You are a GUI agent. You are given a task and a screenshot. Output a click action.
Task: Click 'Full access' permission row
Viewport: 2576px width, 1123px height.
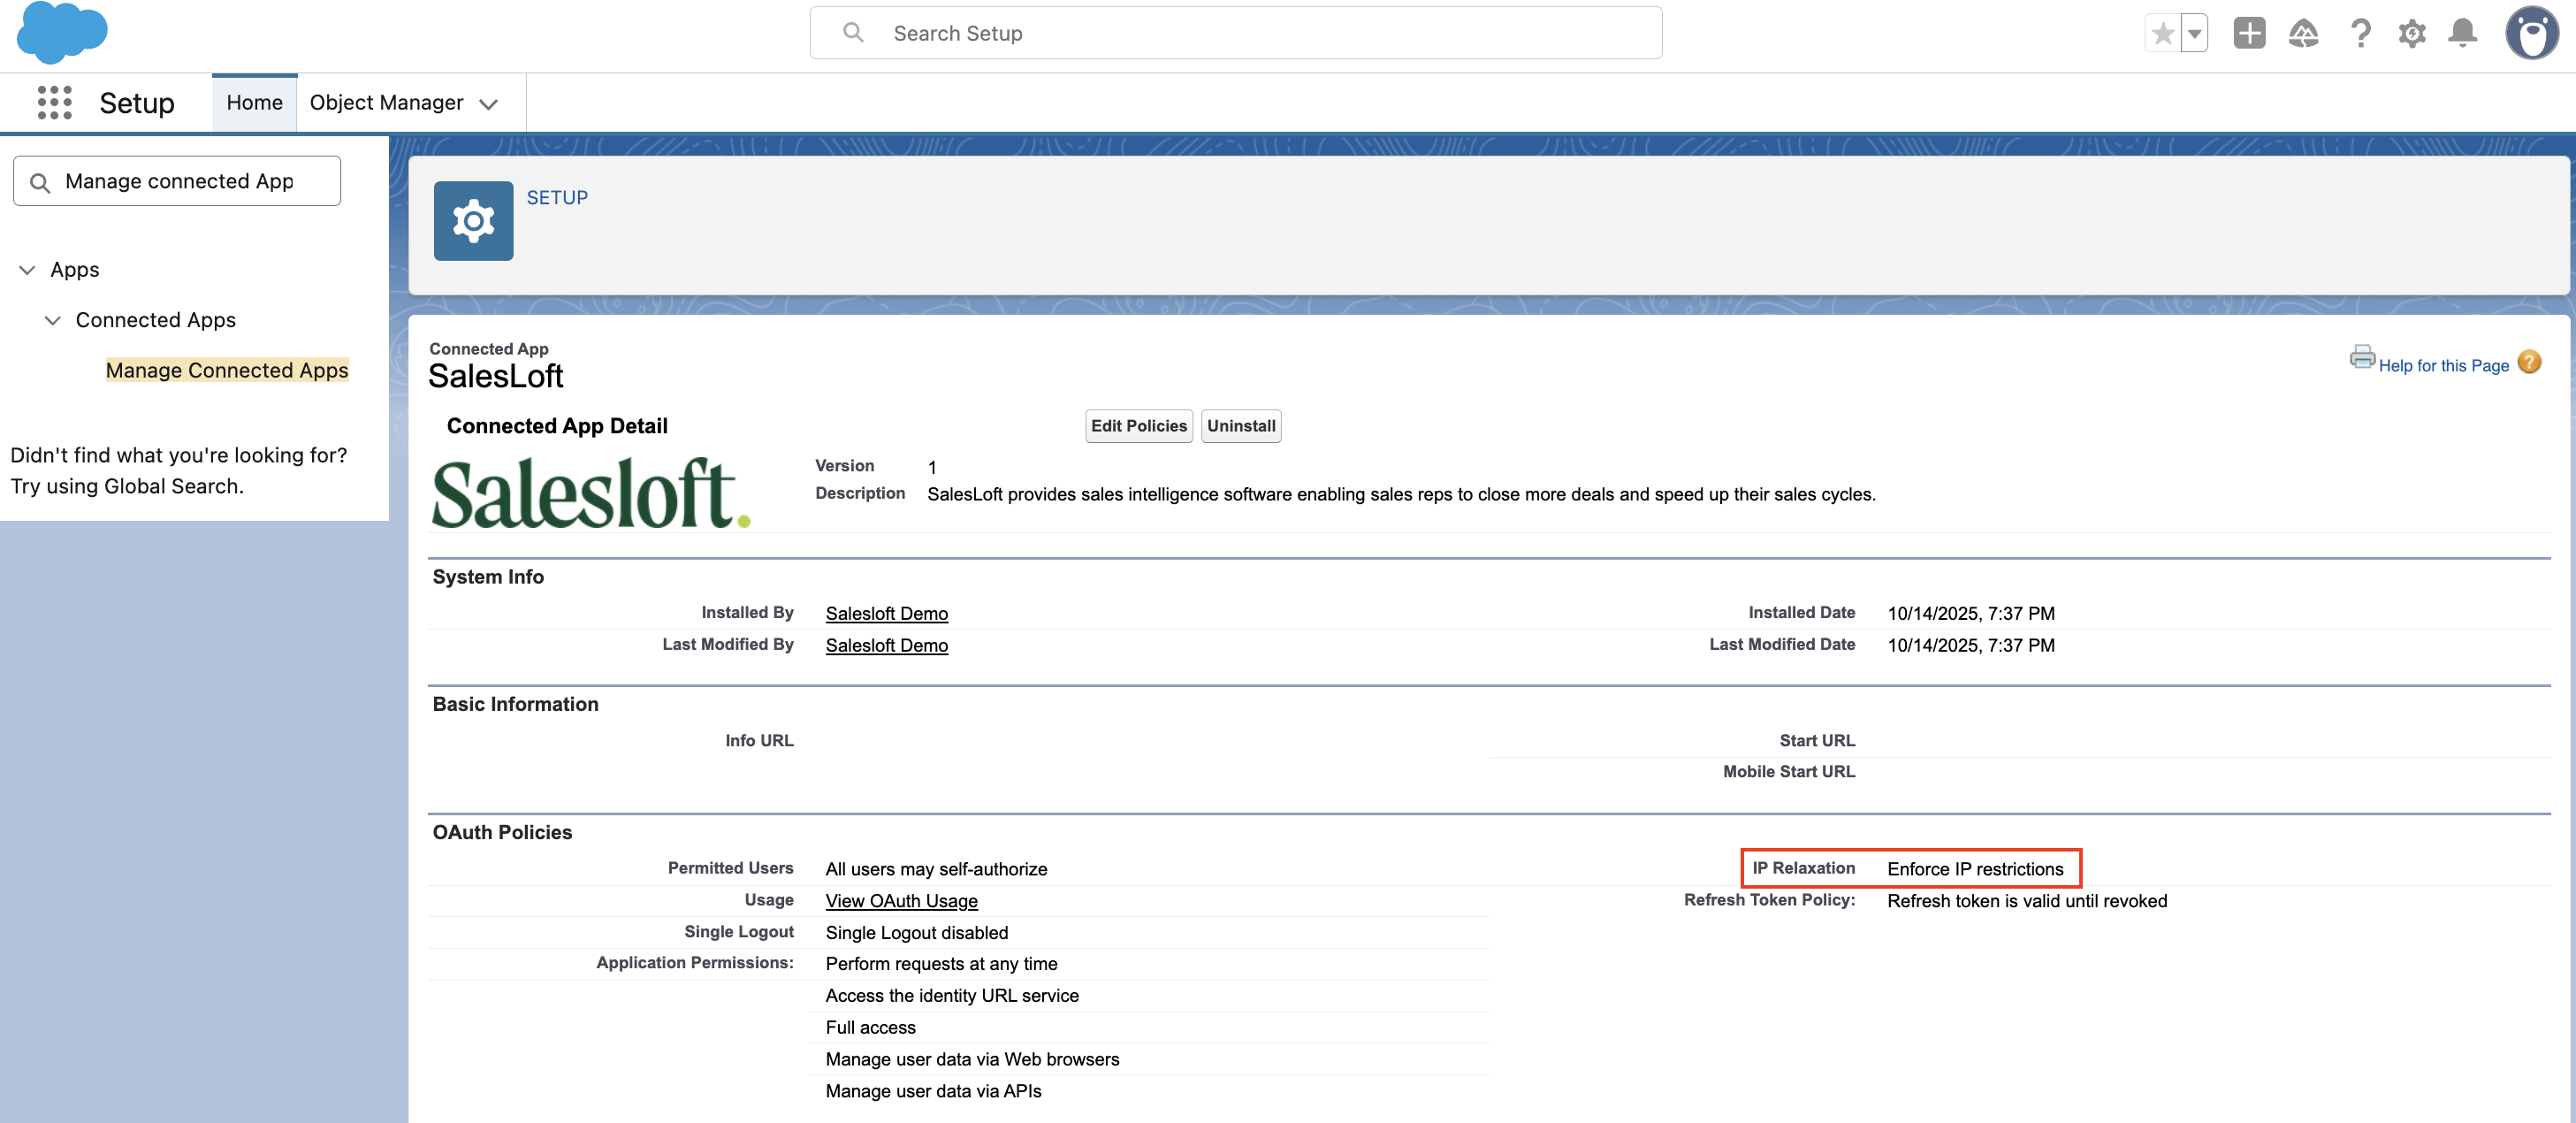(x=870, y=1027)
